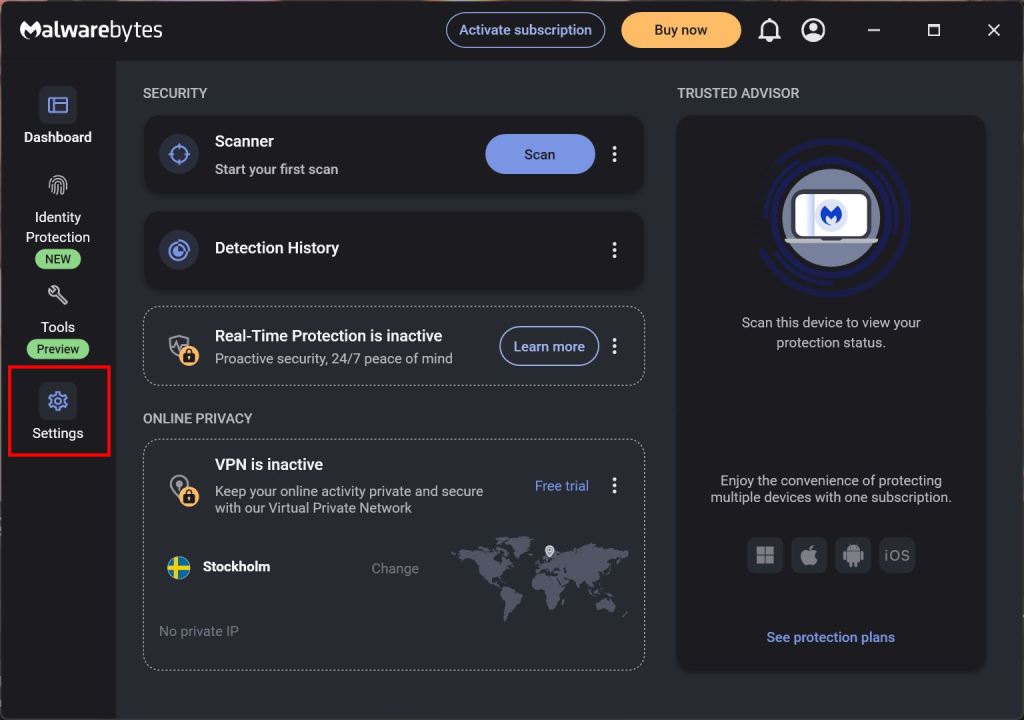Screen dimensions: 1024x720
Task: Click the Trusted Advisor laptop illustration
Action: tap(831, 218)
